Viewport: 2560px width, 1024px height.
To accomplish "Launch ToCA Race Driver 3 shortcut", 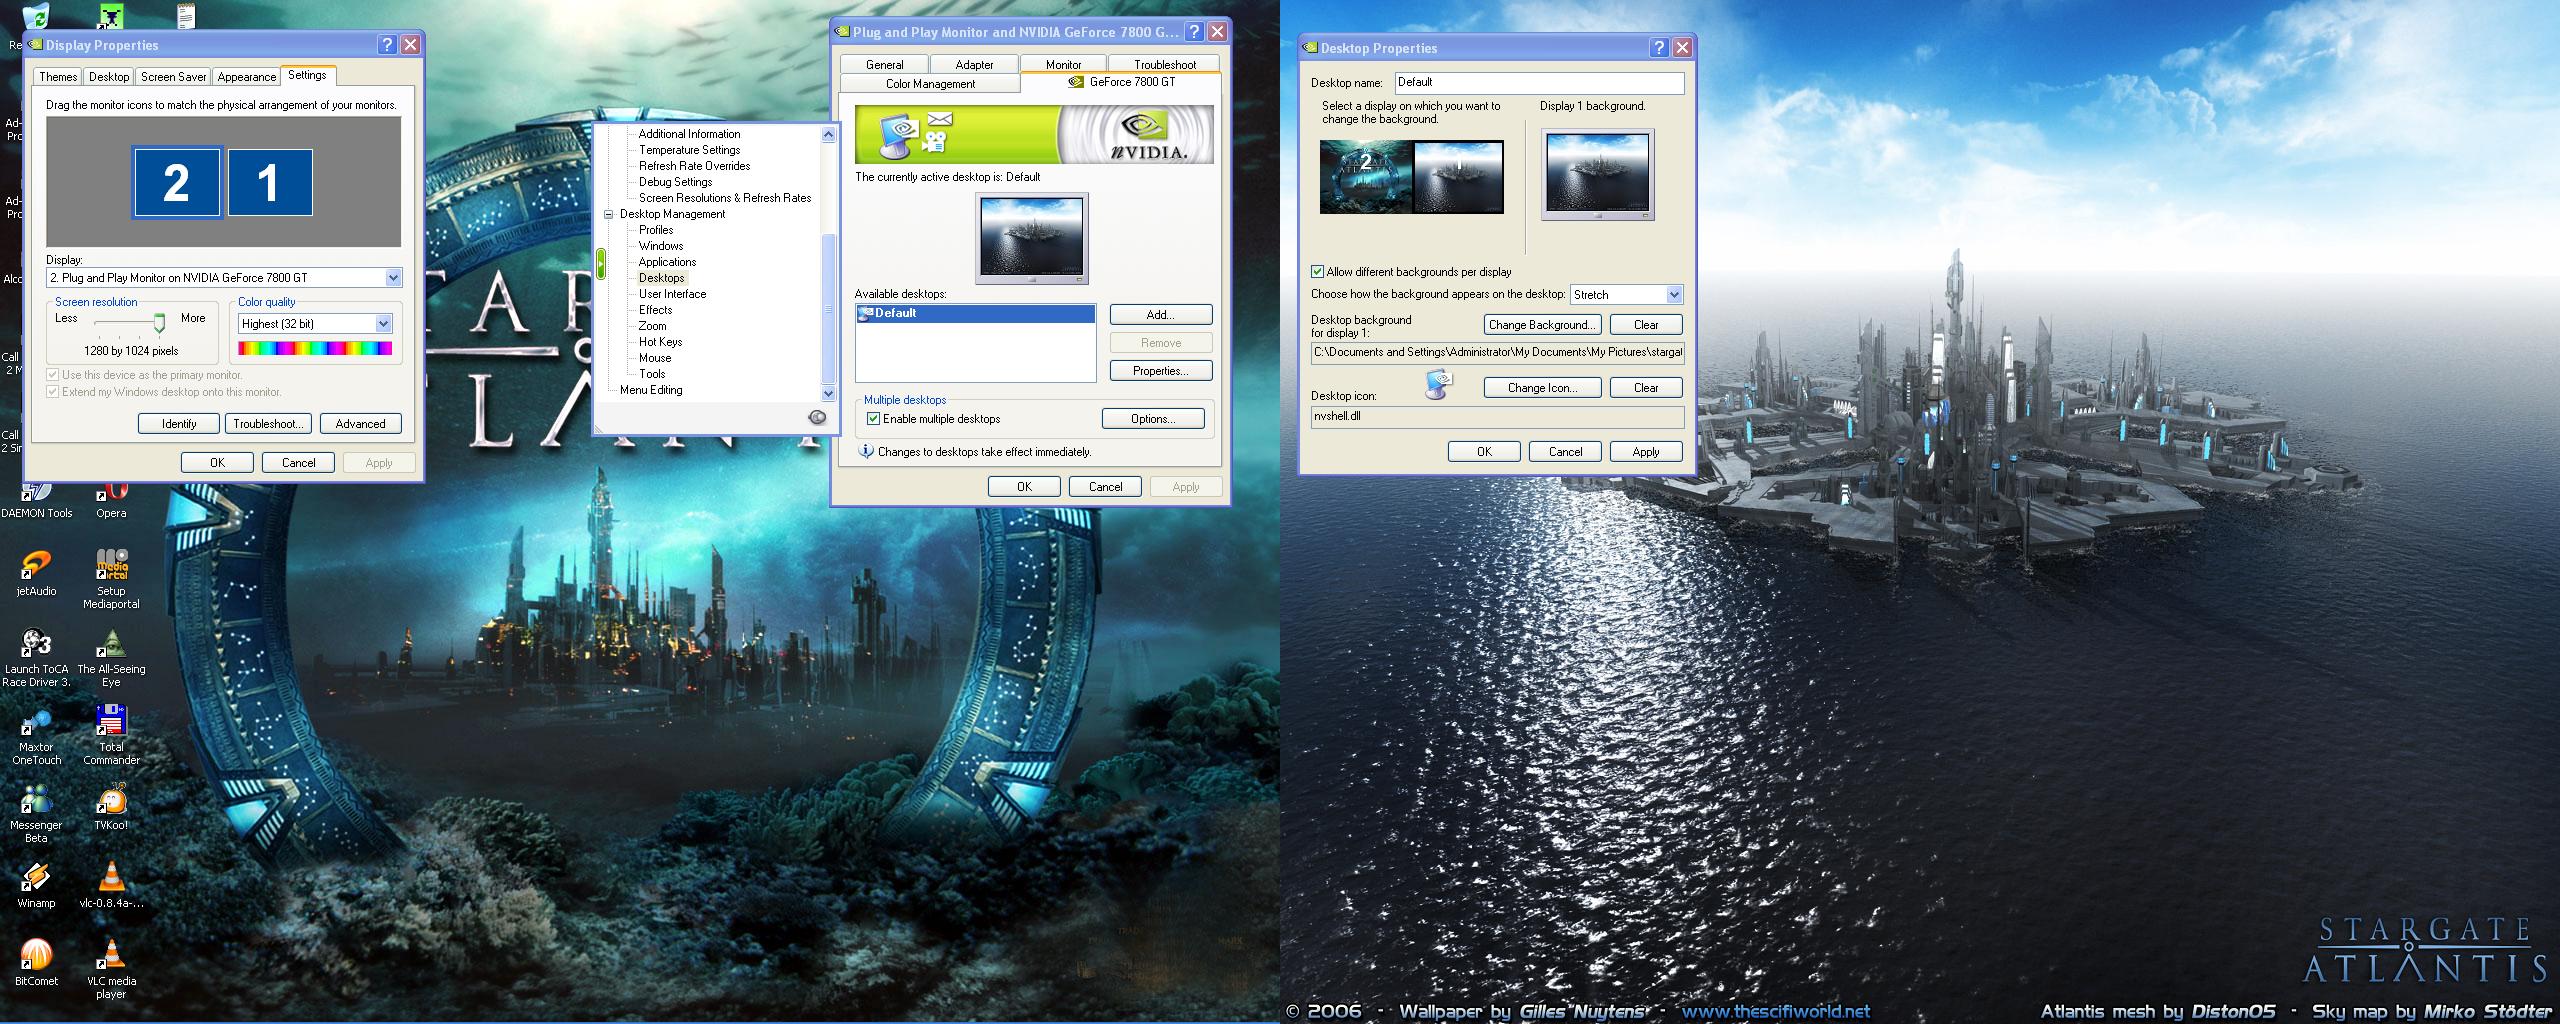I will click(36, 657).
